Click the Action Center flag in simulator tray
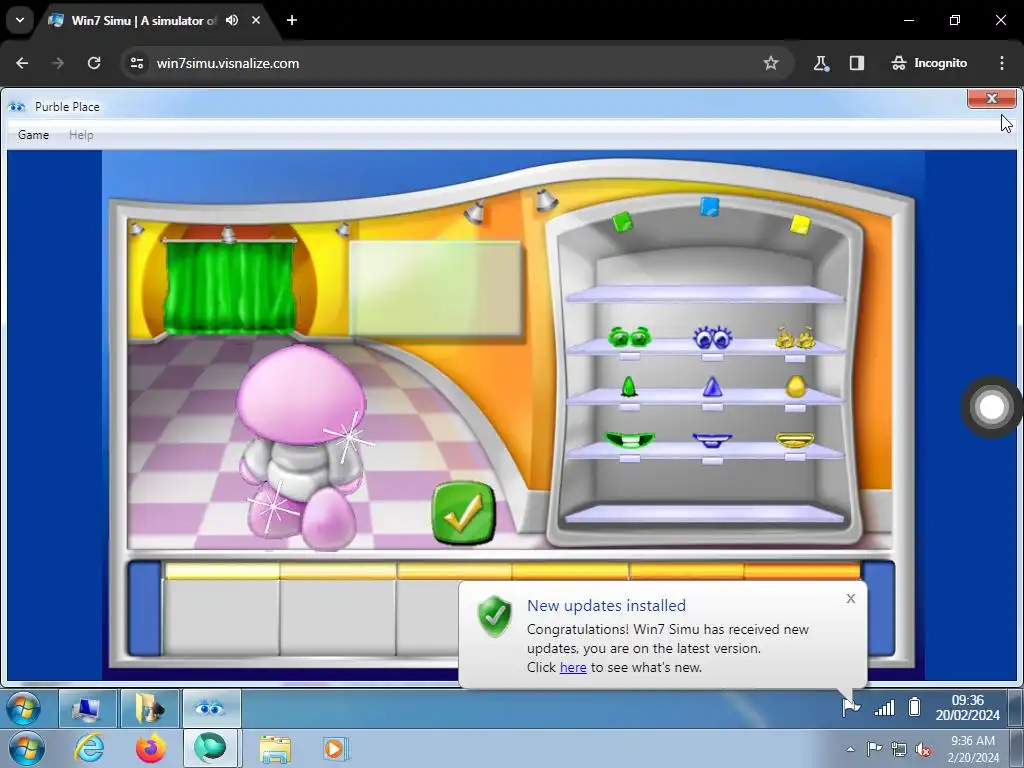Image resolution: width=1024 pixels, height=768 pixels. point(851,707)
